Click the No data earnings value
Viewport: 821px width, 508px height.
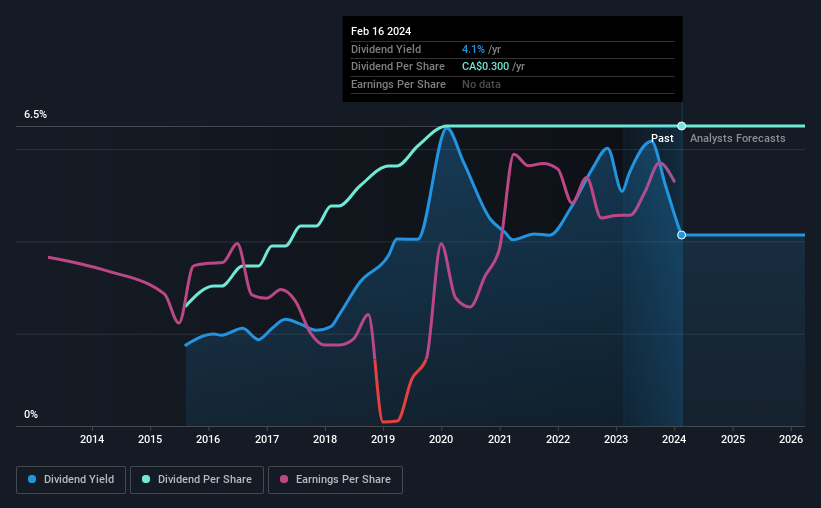(481, 84)
